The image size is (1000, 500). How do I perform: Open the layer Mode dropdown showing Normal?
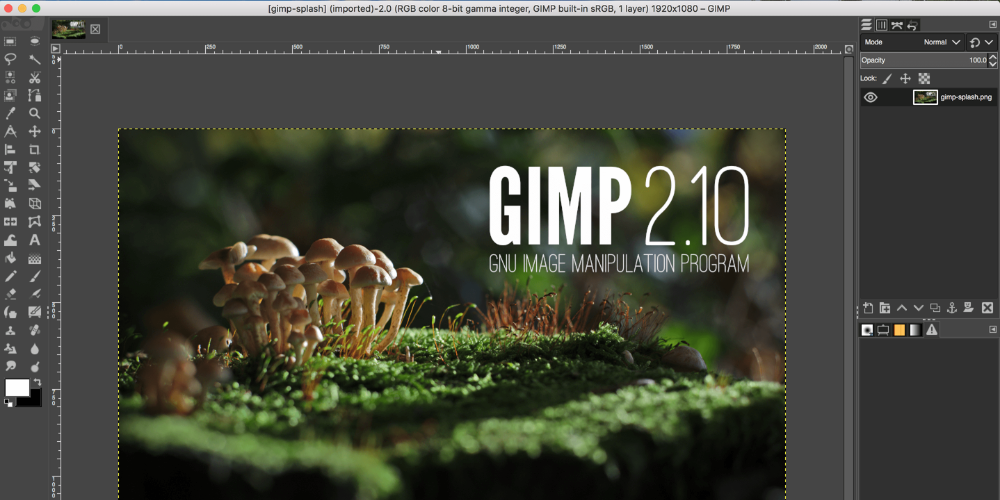[912, 42]
